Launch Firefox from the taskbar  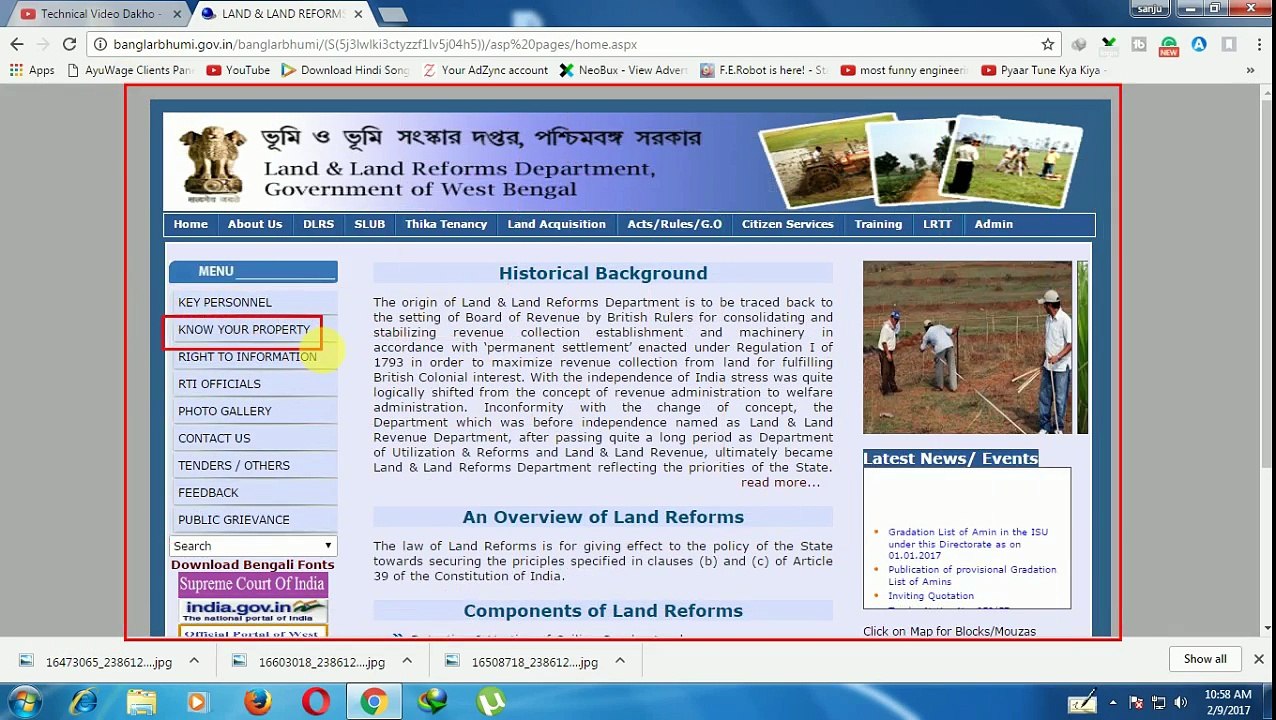click(258, 702)
